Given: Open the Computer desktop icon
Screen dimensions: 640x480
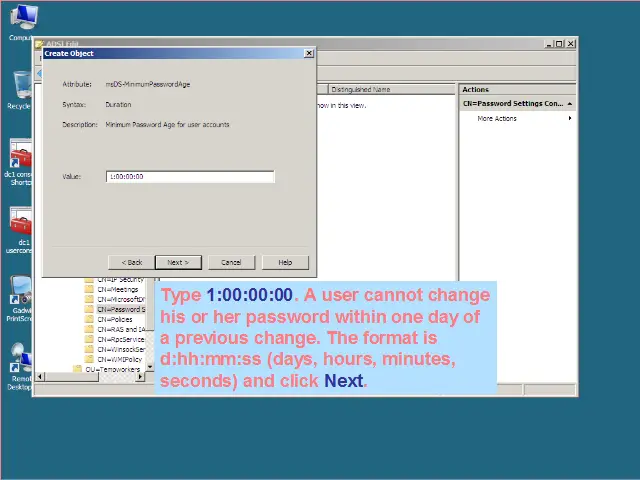Looking at the screenshot, I should 22,20.
